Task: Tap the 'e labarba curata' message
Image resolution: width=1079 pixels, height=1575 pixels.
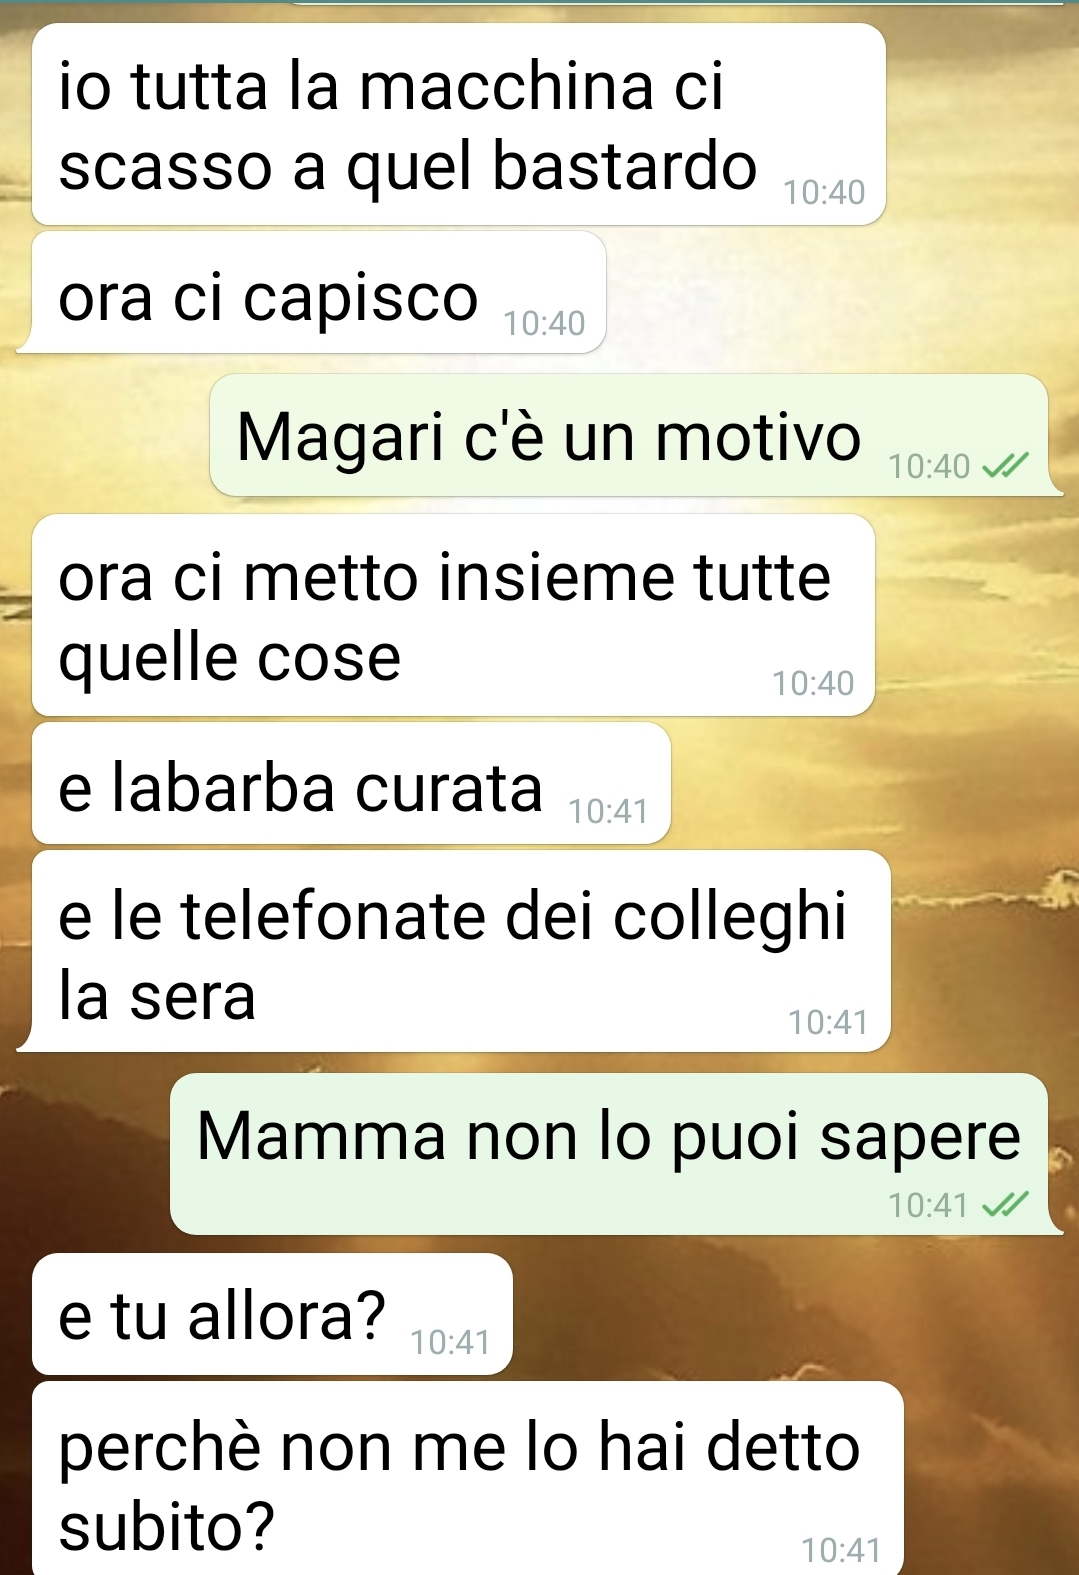Action: pos(351,784)
